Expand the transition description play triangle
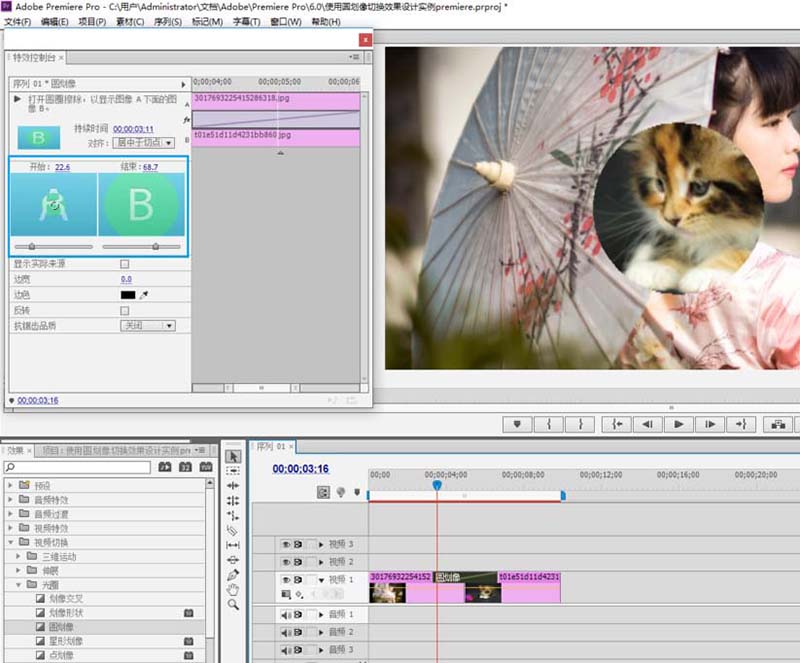The width and height of the screenshot is (800, 663). pyautogui.click(x=17, y=99)
